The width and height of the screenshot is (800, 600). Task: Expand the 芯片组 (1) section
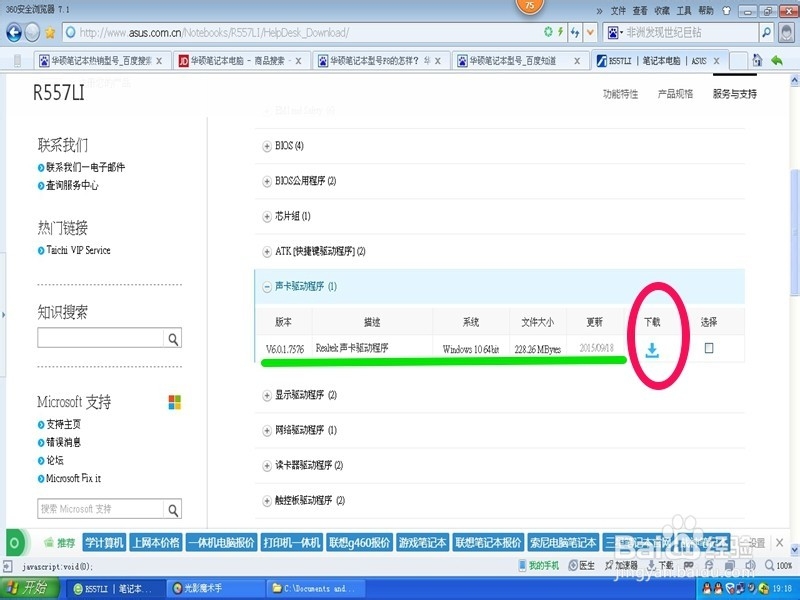[266, 217]
